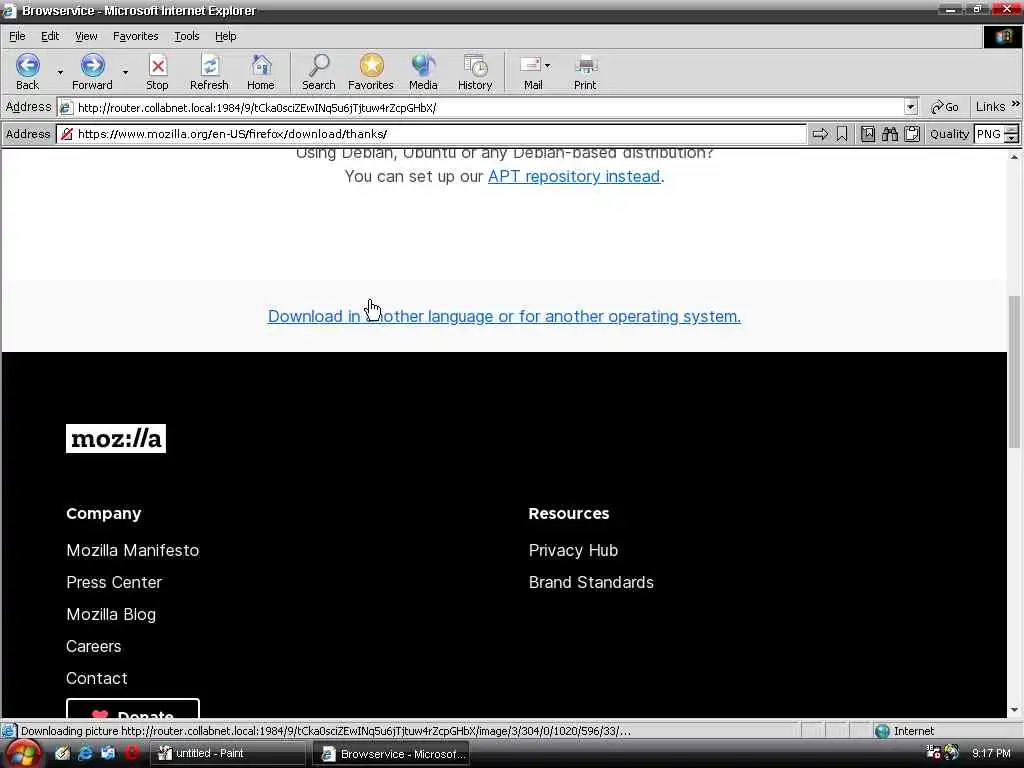
Task: Go to the Home page
Action: click(261, 71)
